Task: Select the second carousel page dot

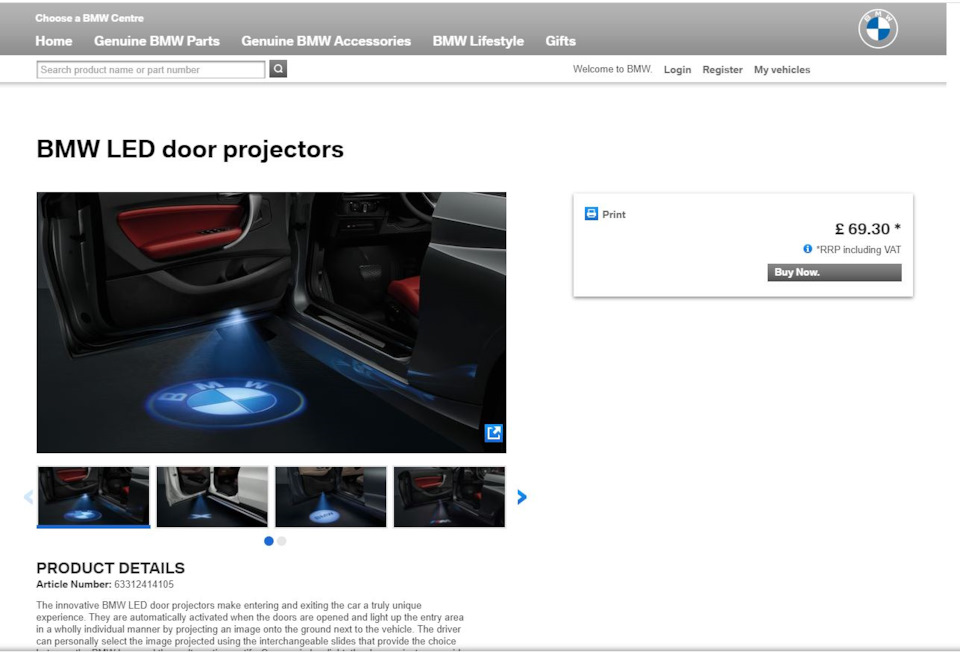Action: pyautogui.click(x=282, y=541)
